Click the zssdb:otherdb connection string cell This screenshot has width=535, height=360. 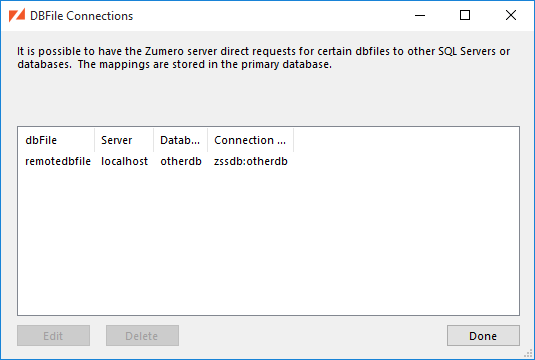point(251,161)
